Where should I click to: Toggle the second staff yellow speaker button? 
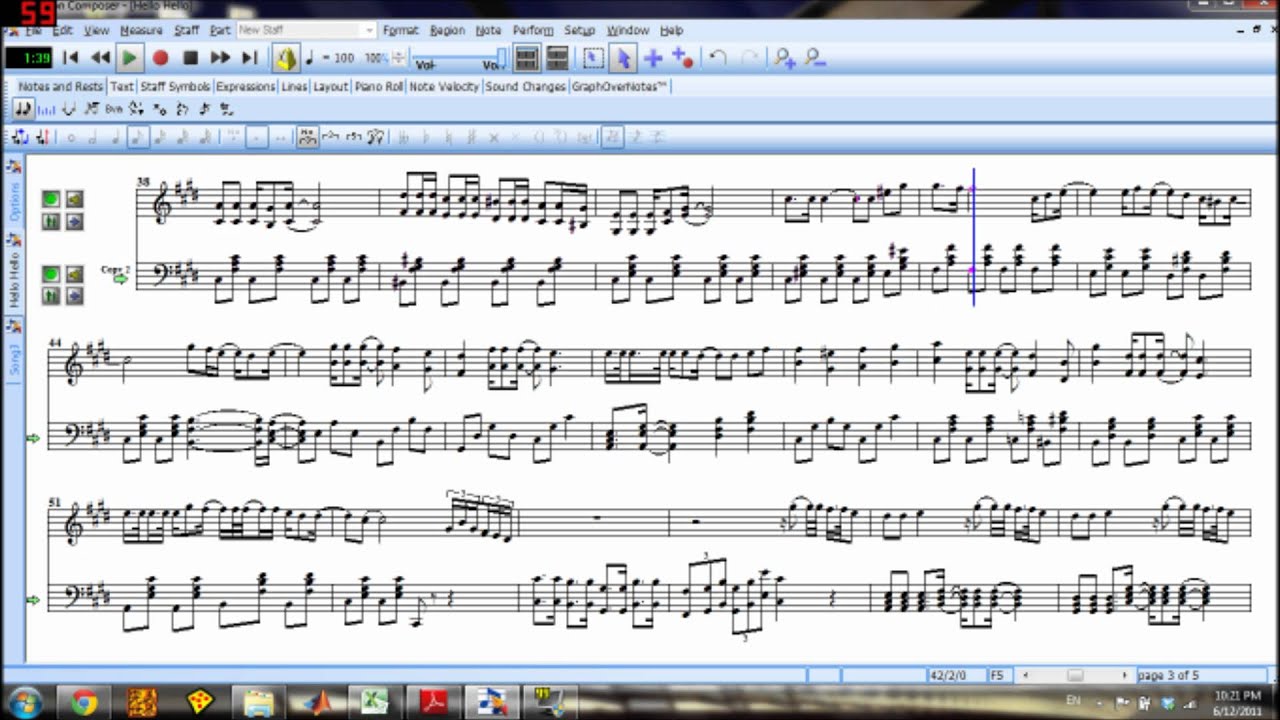point(73,274)
